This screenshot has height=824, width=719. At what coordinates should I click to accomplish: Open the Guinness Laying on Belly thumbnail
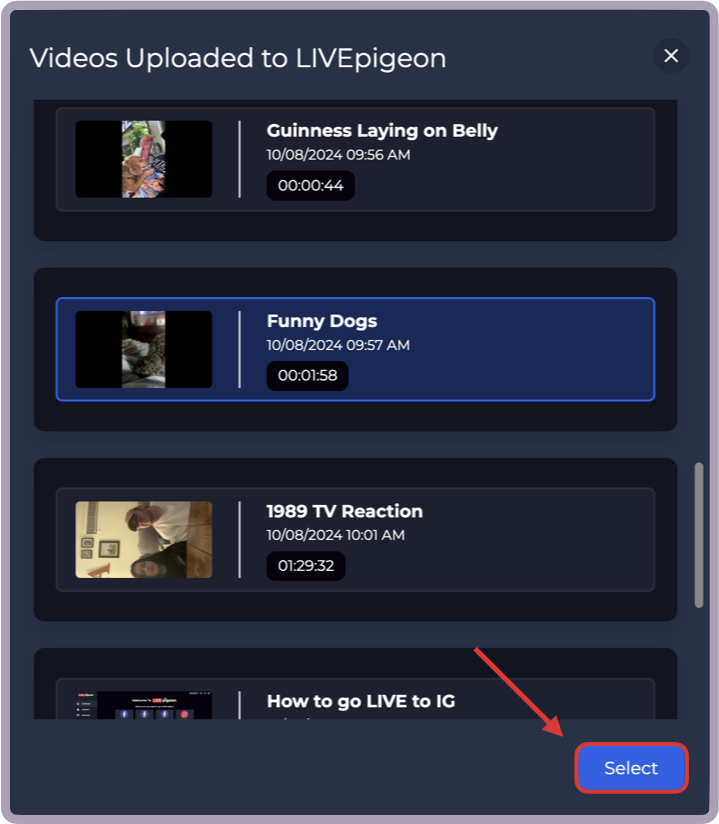pos(143,159)
